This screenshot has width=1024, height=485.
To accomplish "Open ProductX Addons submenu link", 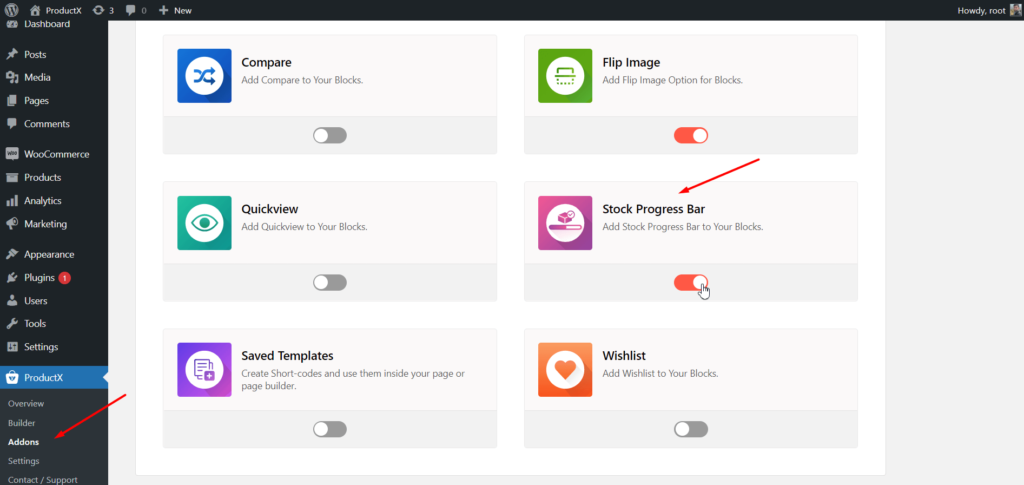I will tap(24, 442).
